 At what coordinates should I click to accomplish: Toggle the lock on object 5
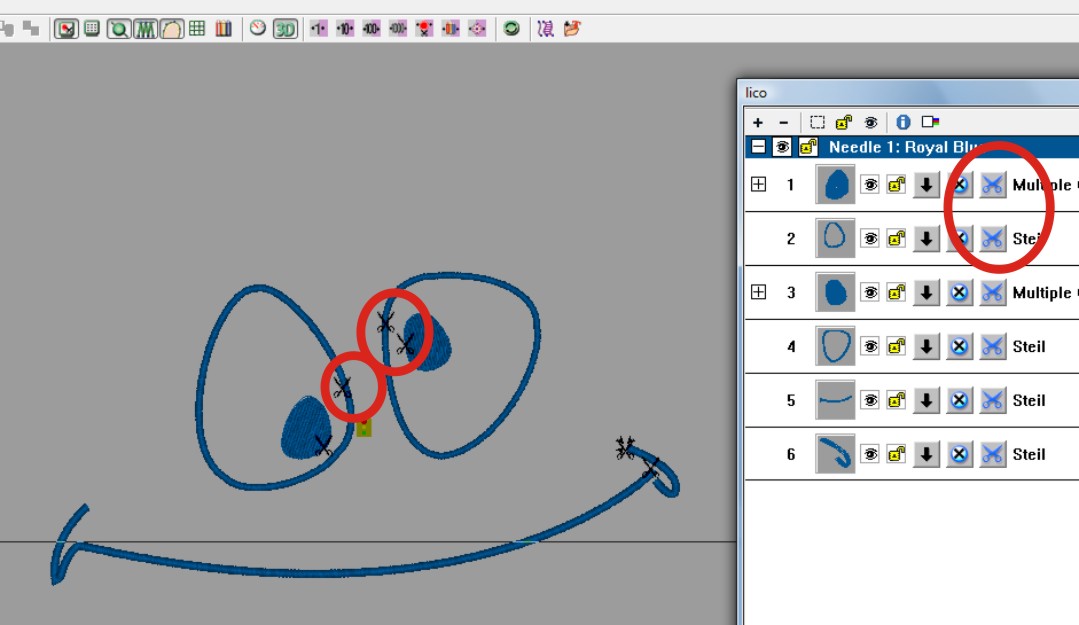click(896, 400)
